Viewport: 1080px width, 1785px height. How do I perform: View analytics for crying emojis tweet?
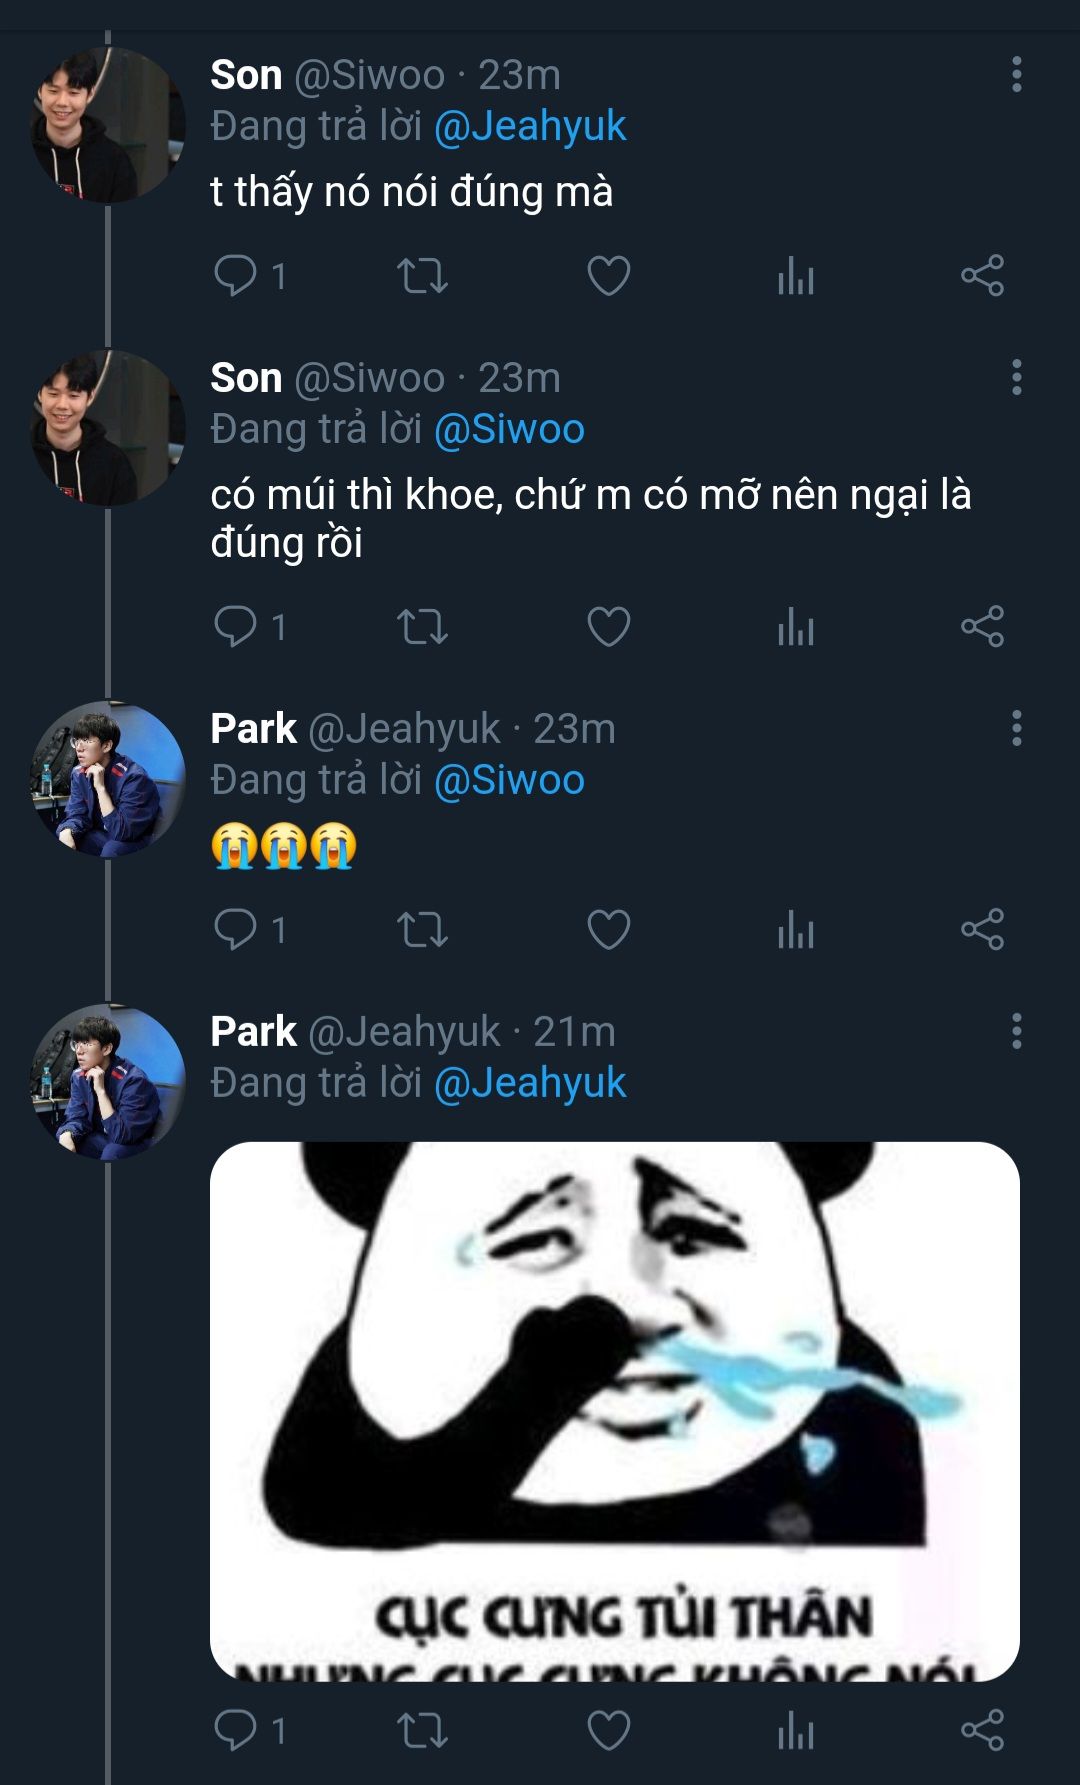click(x=796, y=930)
